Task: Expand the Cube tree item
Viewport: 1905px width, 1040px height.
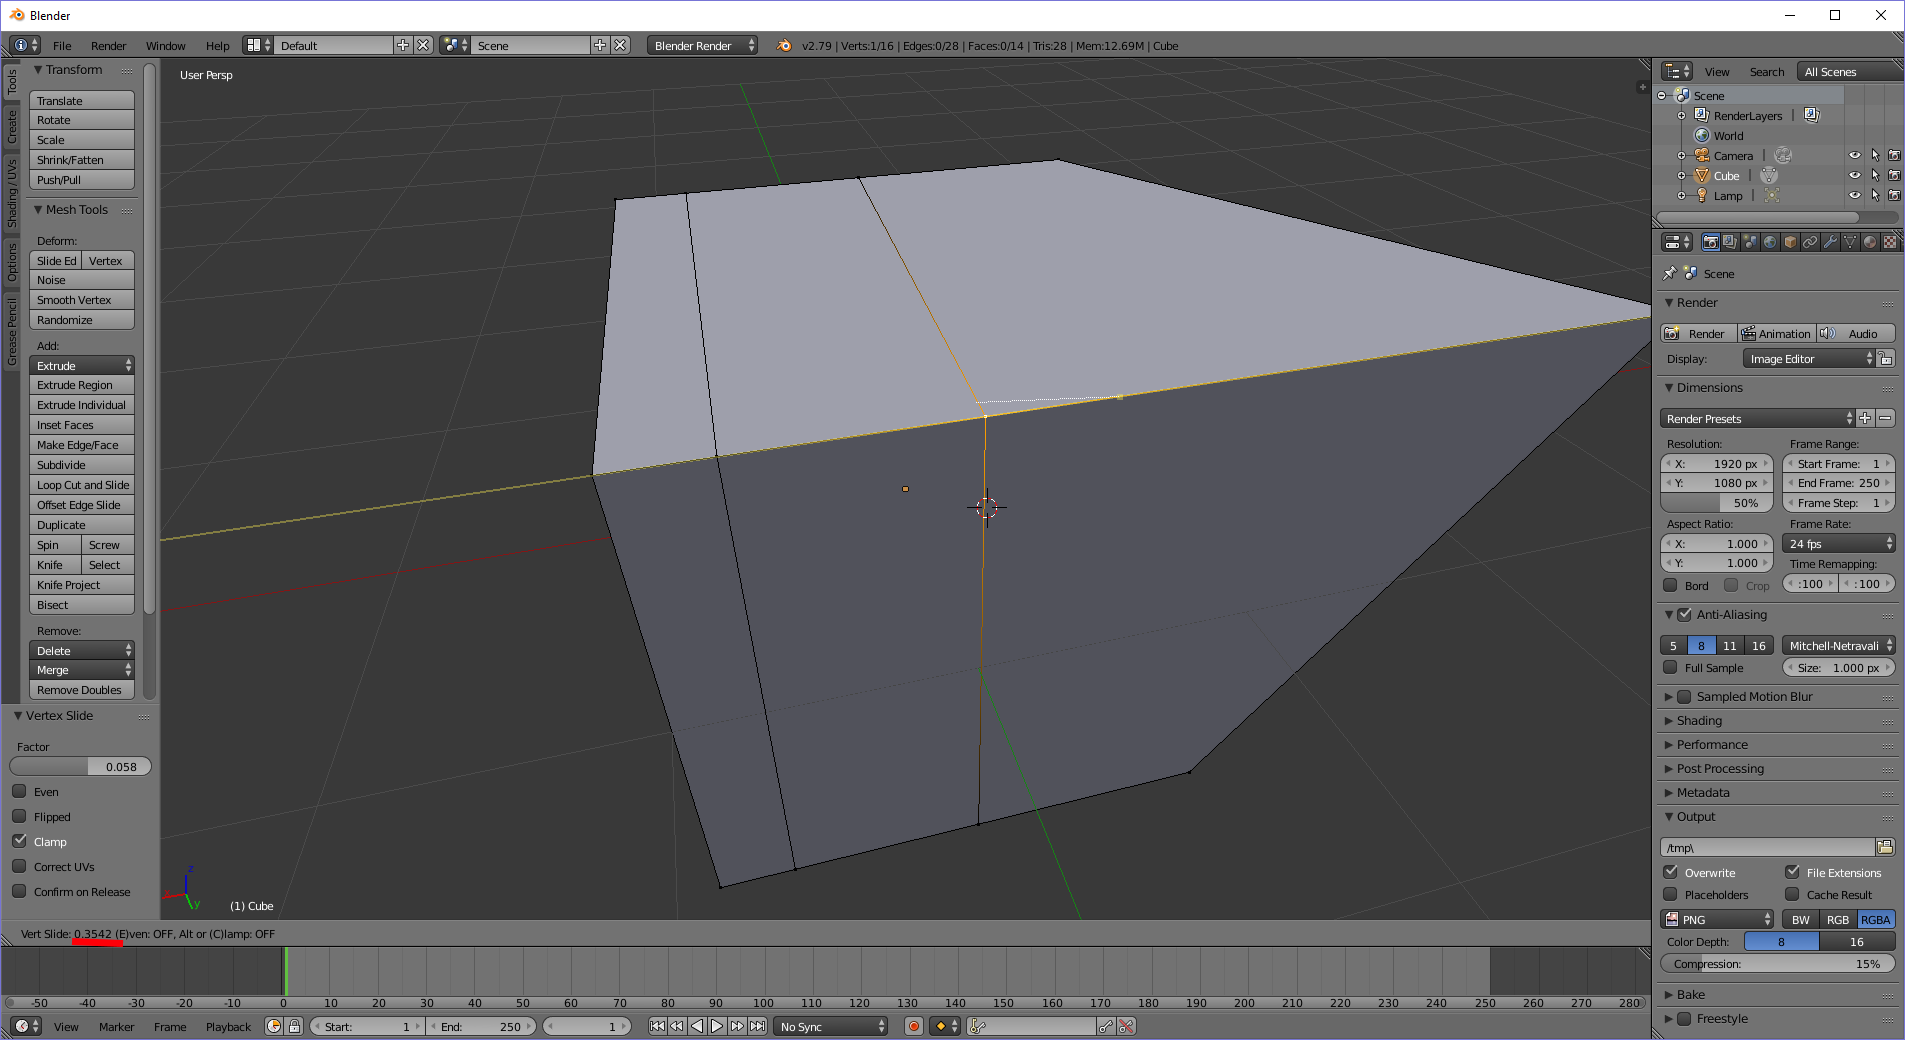Action: pyautogui.click(x=1682, y=175)
